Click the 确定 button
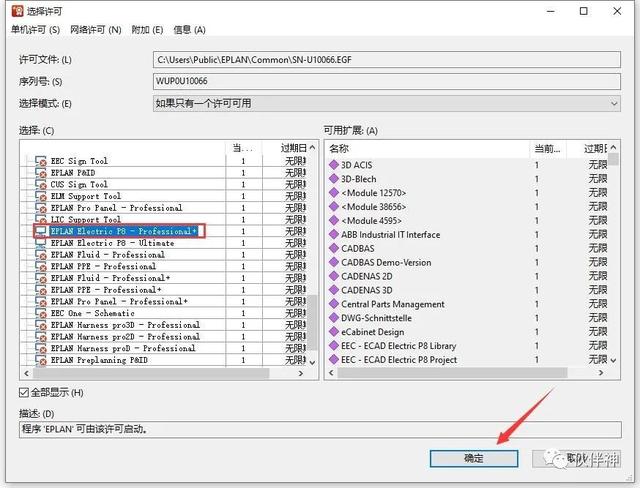This screenshot has width=640, height=488. point(473,459)
